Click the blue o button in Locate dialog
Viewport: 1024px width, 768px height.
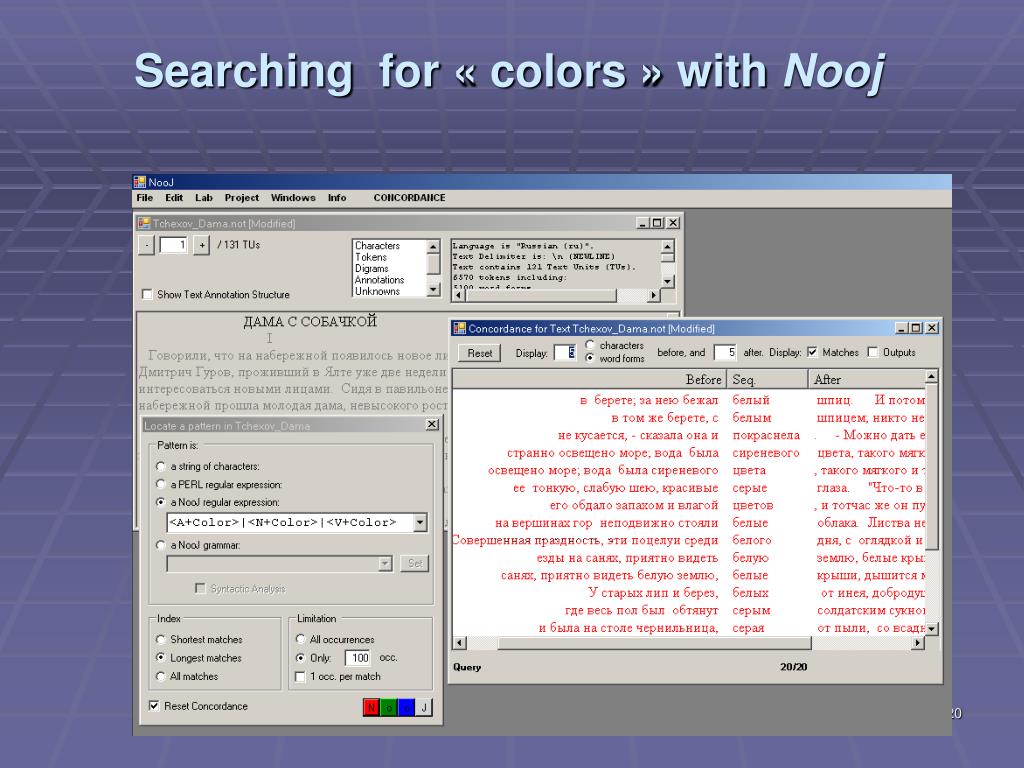coord(406,707)
